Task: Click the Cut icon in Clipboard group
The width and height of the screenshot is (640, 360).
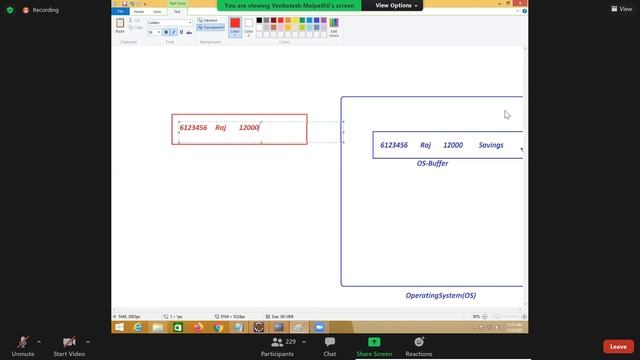Action: point(135,20)
